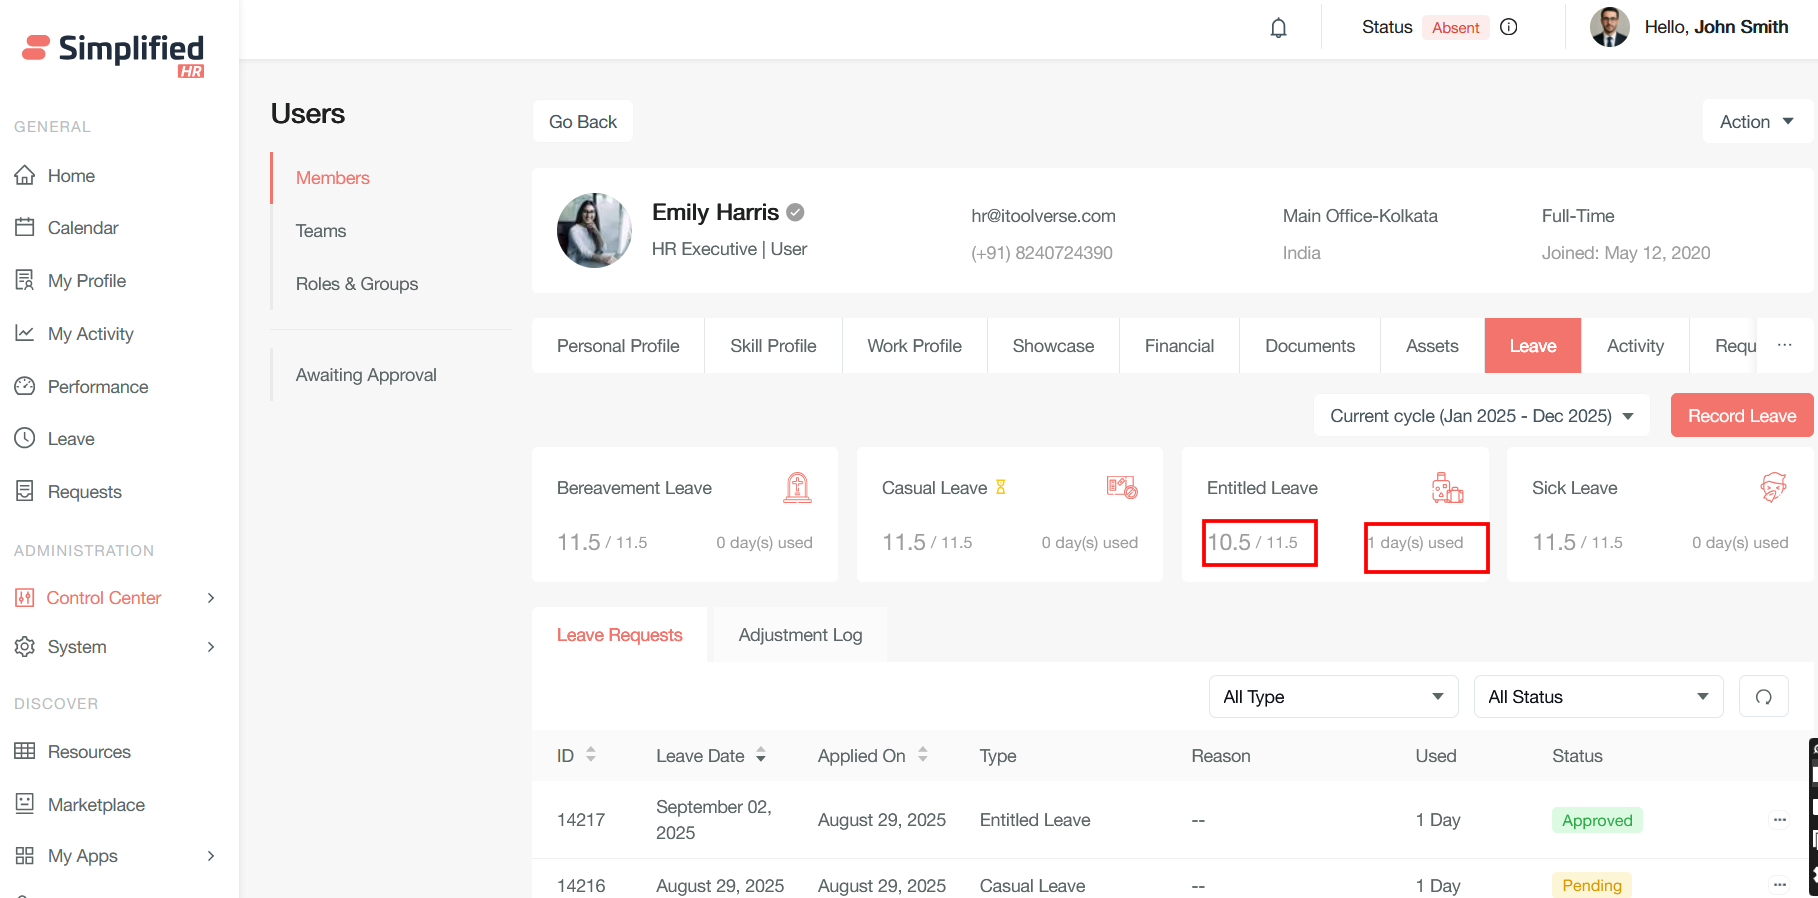Image resolution: width=1818 pixels, height=898 pixels.
Task: Expand the Control Center menu
Action: (115, 598)
